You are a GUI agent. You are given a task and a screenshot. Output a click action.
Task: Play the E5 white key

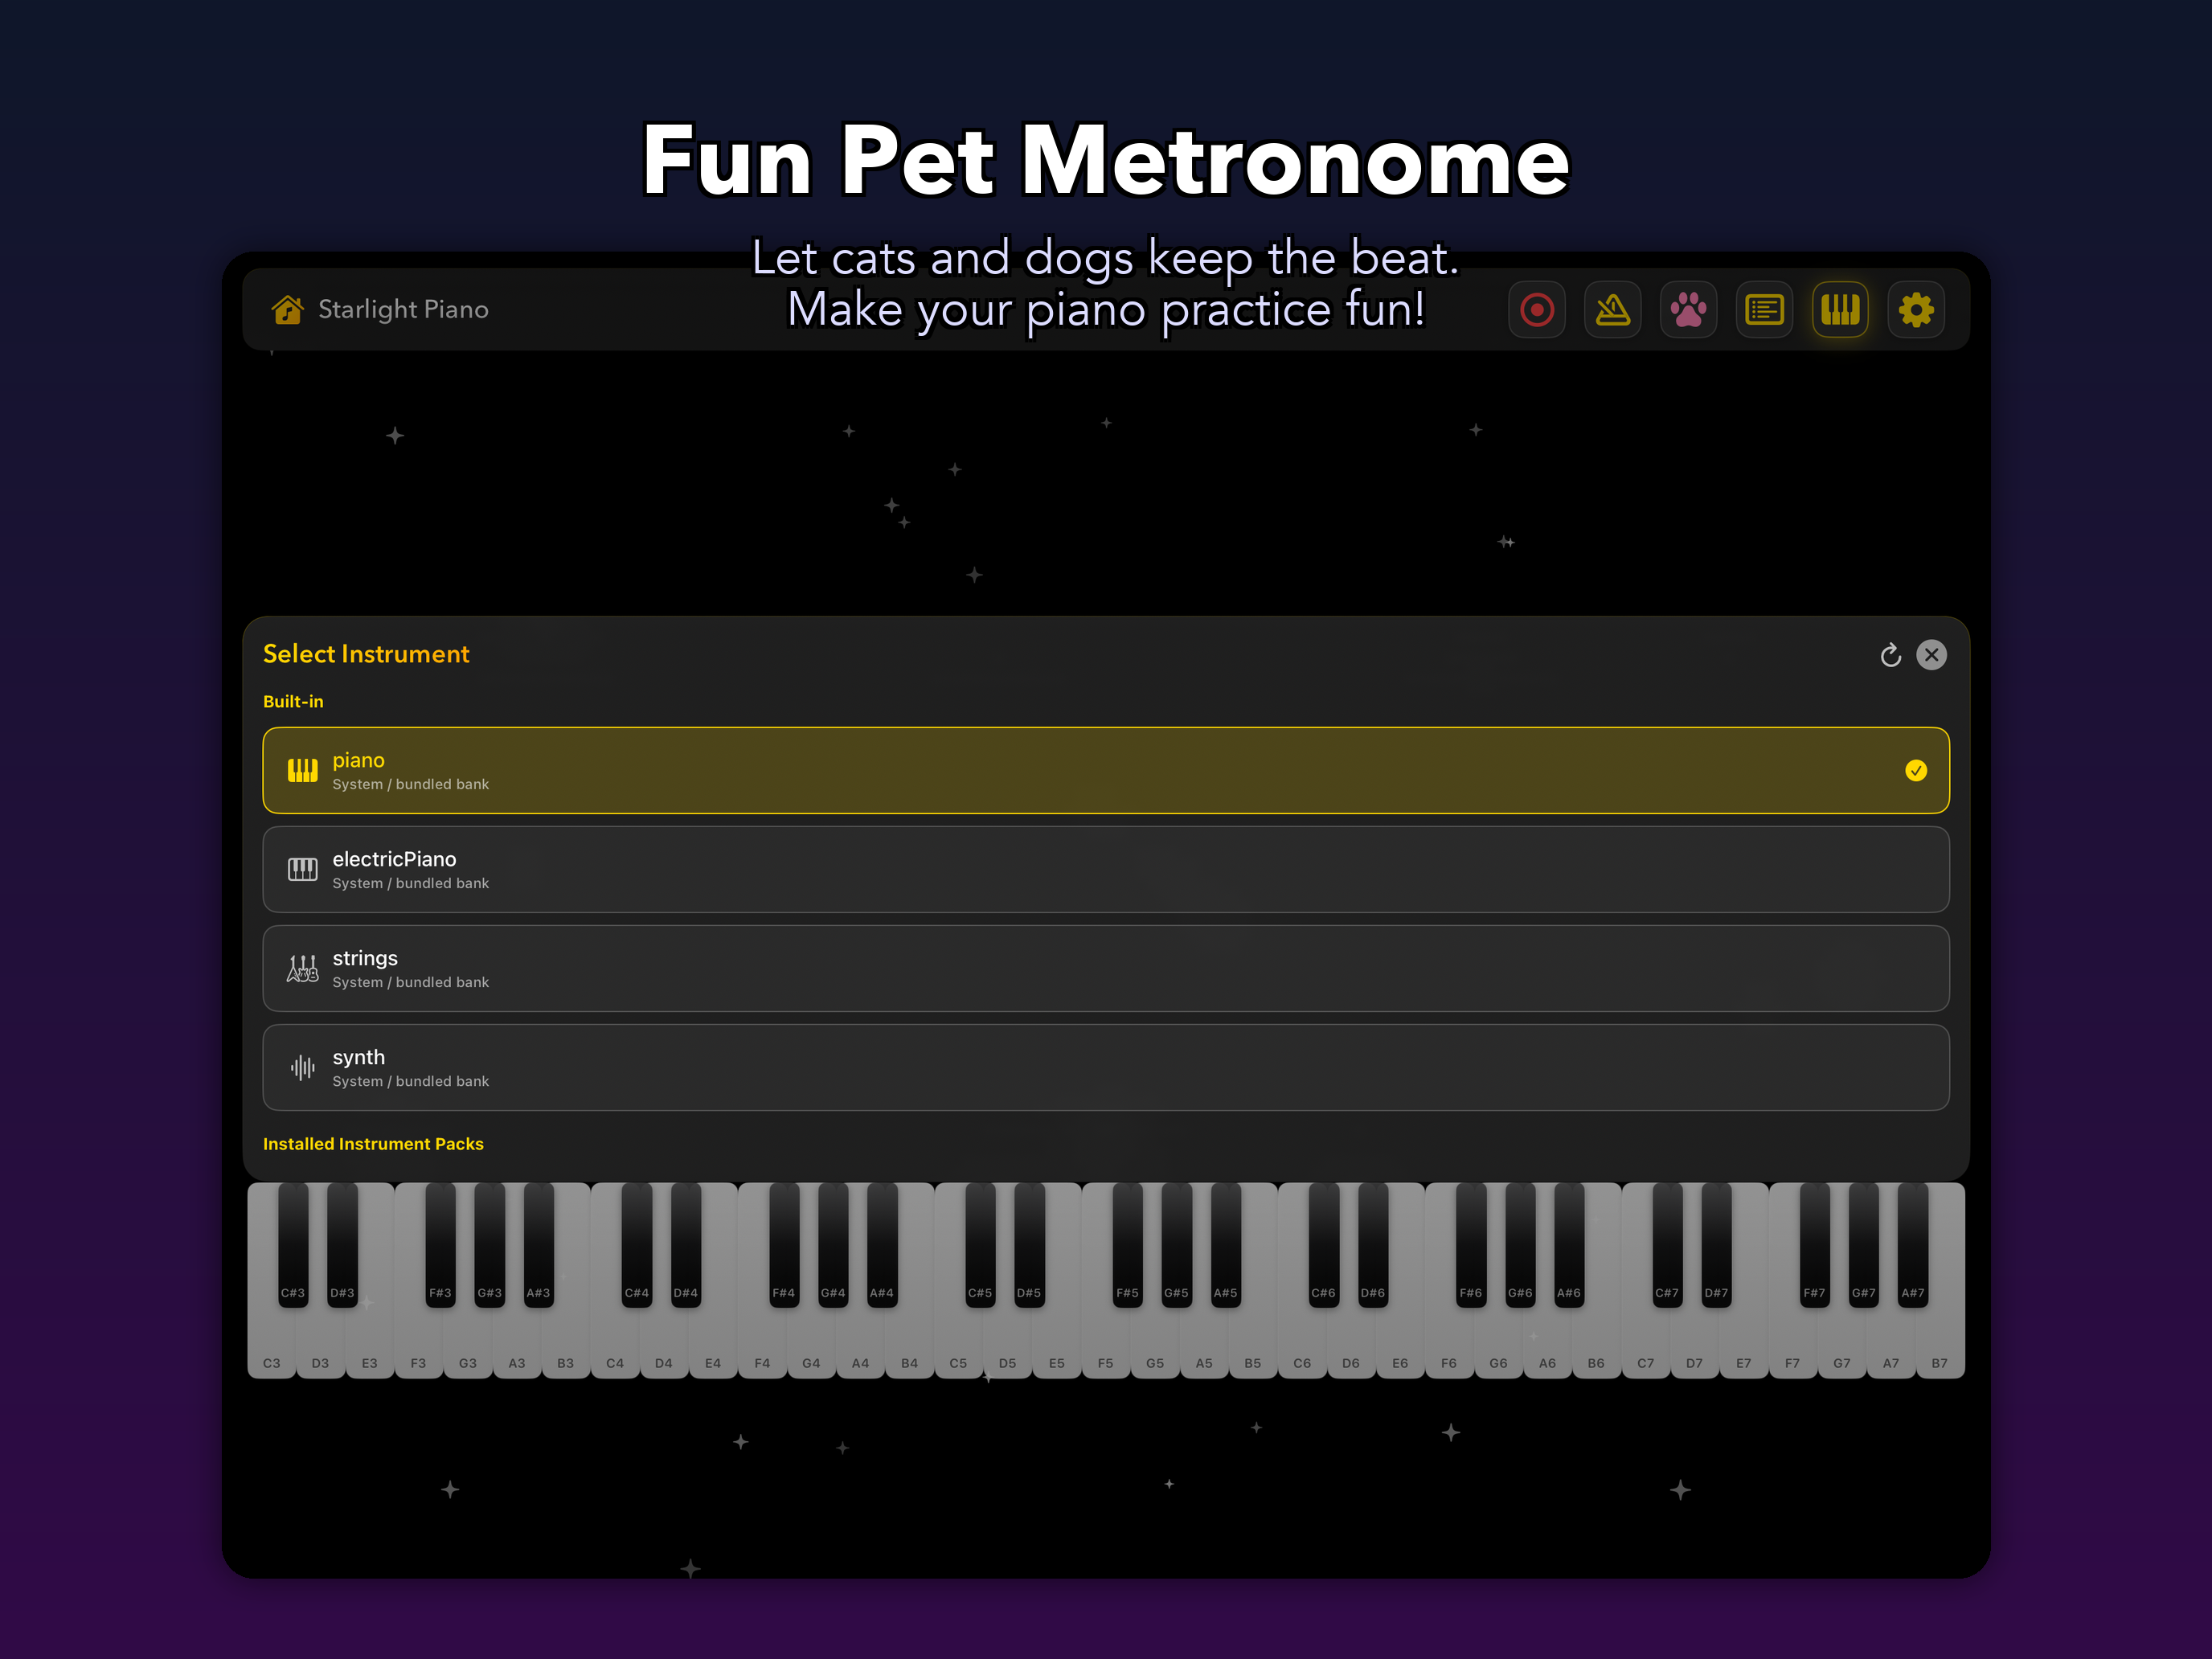pos(1056,1345)
